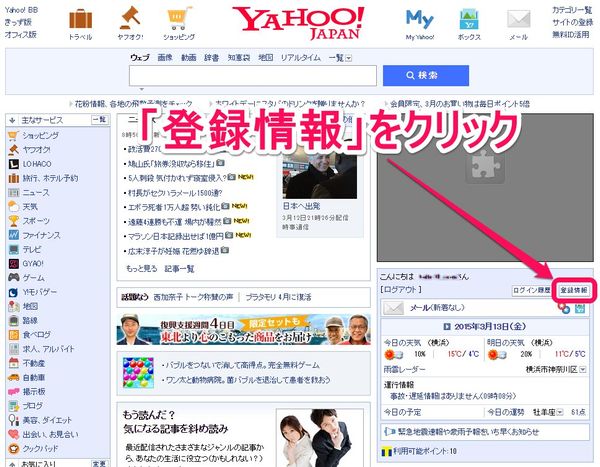Open headline マラソン日本記録出せば1億円
The image size is (600, 467).
tap(175, 236)
